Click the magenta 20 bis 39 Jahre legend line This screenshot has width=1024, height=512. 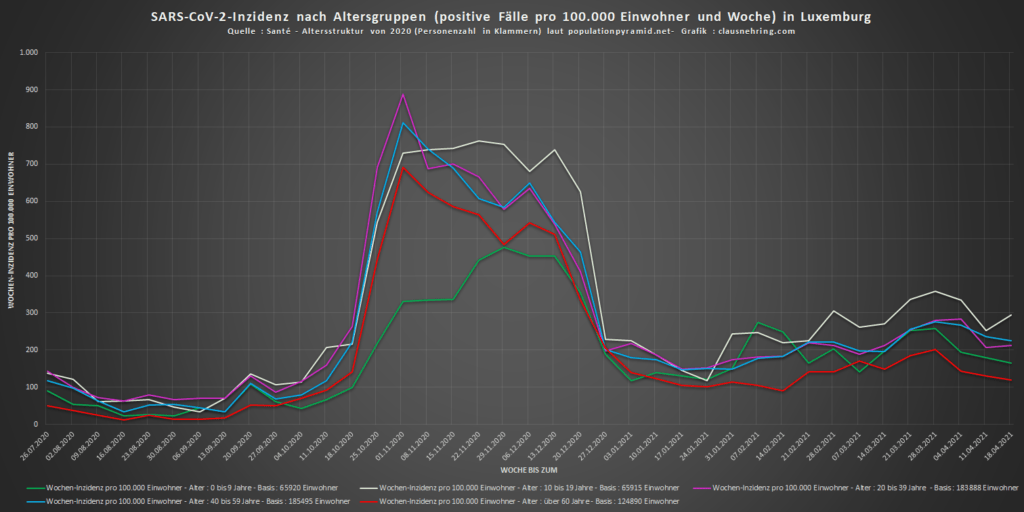tap(702, 488)
